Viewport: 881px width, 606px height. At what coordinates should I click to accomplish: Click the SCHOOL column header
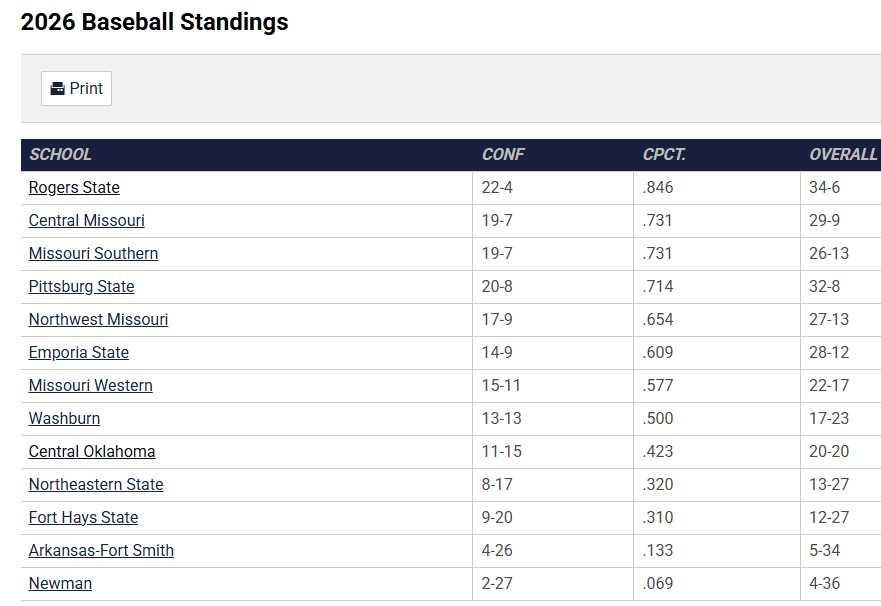coord(60,155)
